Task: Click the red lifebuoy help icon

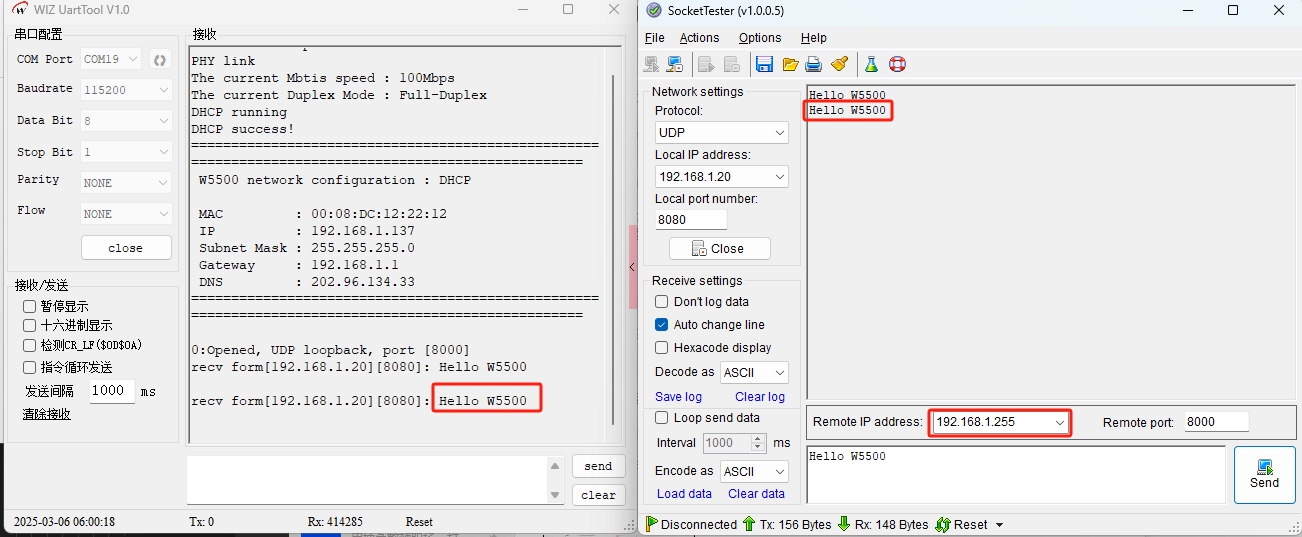Action: tap(897, 64)
